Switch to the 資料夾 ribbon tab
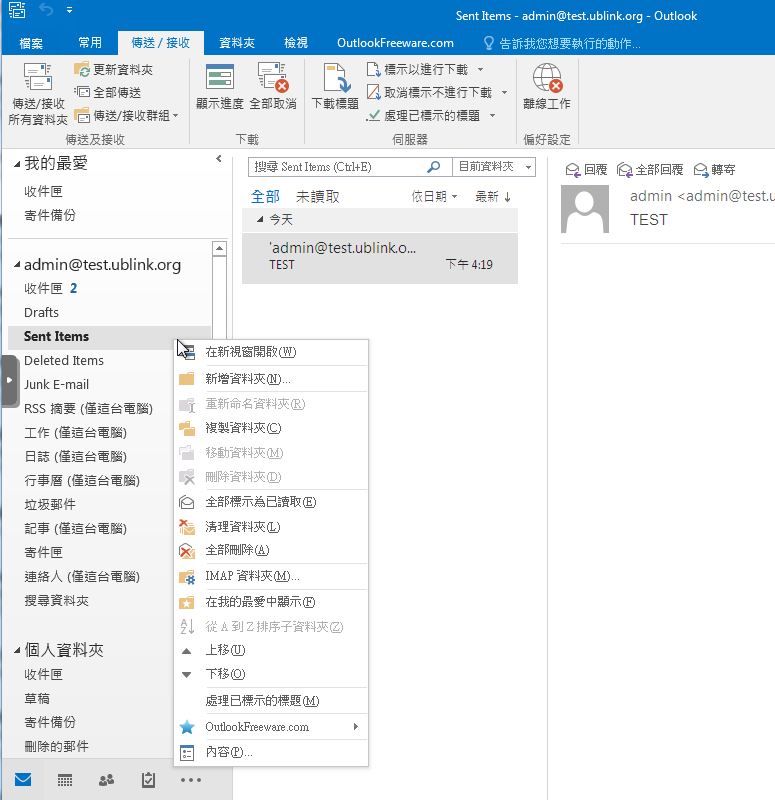 point(236,43)
